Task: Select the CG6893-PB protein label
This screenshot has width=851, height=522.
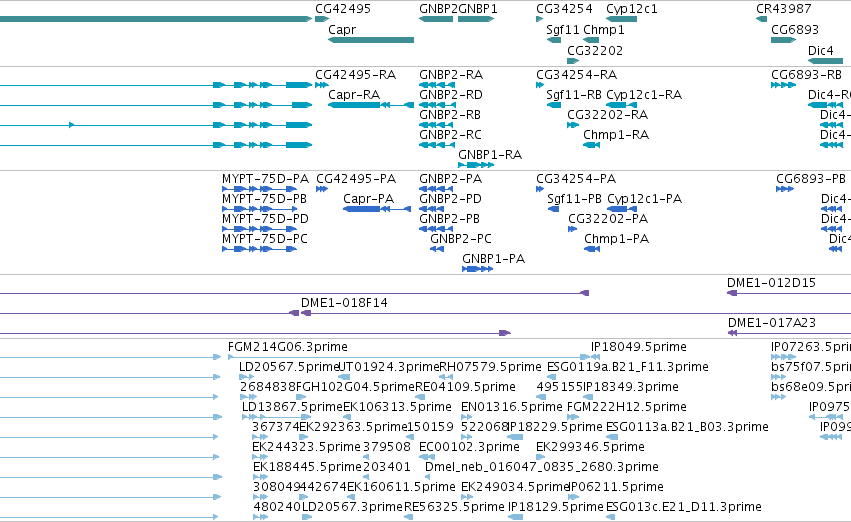Action: tap(811, 179)
